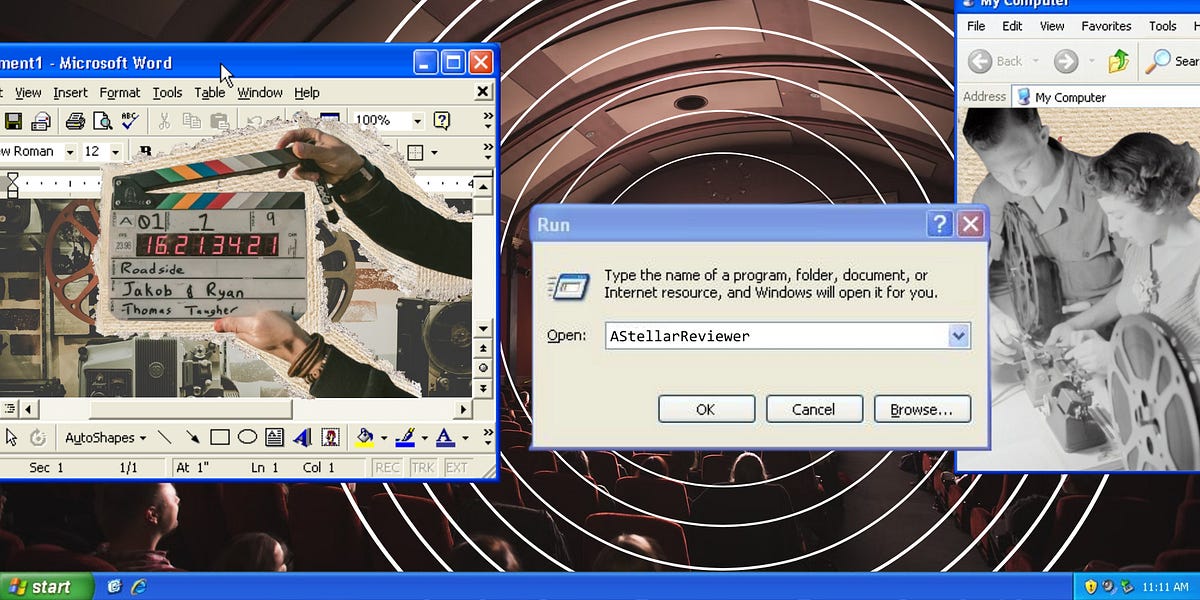Image resolution: width=1200 pixels, height=600 pixels.
Task: Expand the Fill Color dropdown arrow
Action: tap(384, 437)
